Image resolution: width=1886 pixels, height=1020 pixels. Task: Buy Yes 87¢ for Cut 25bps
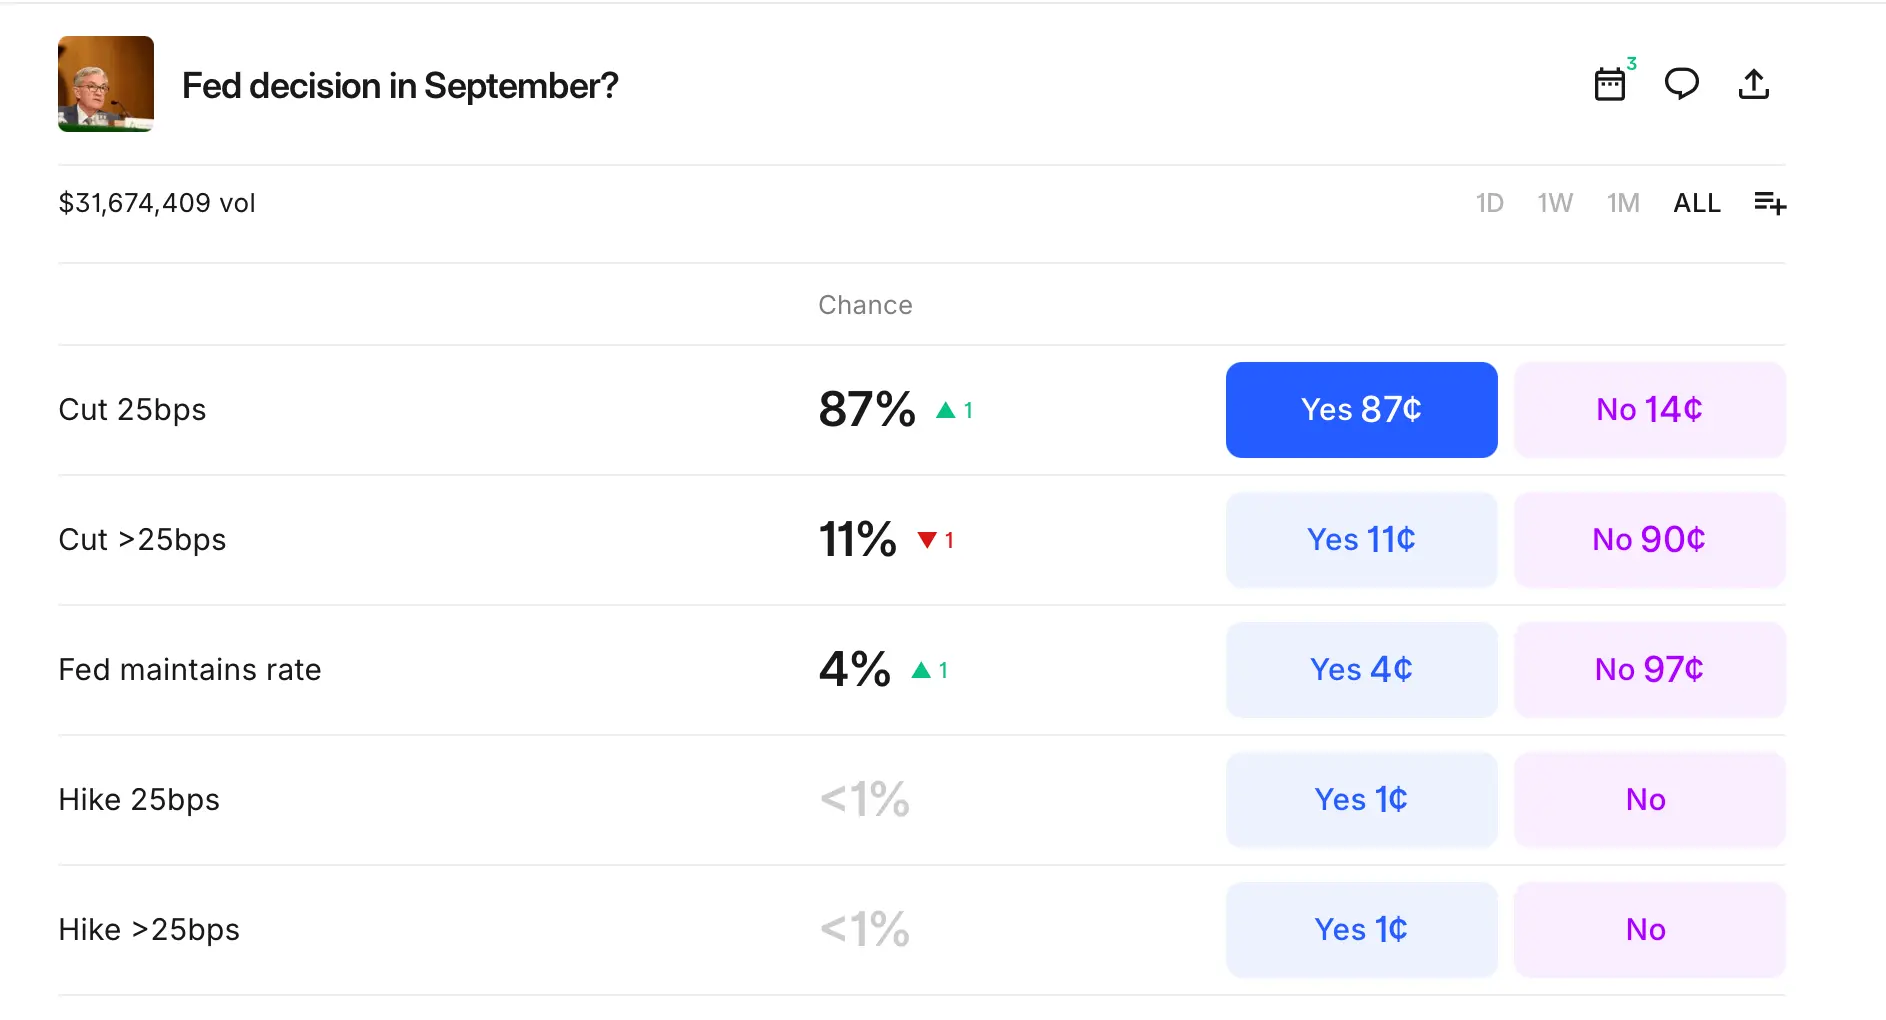(1362, 410)
